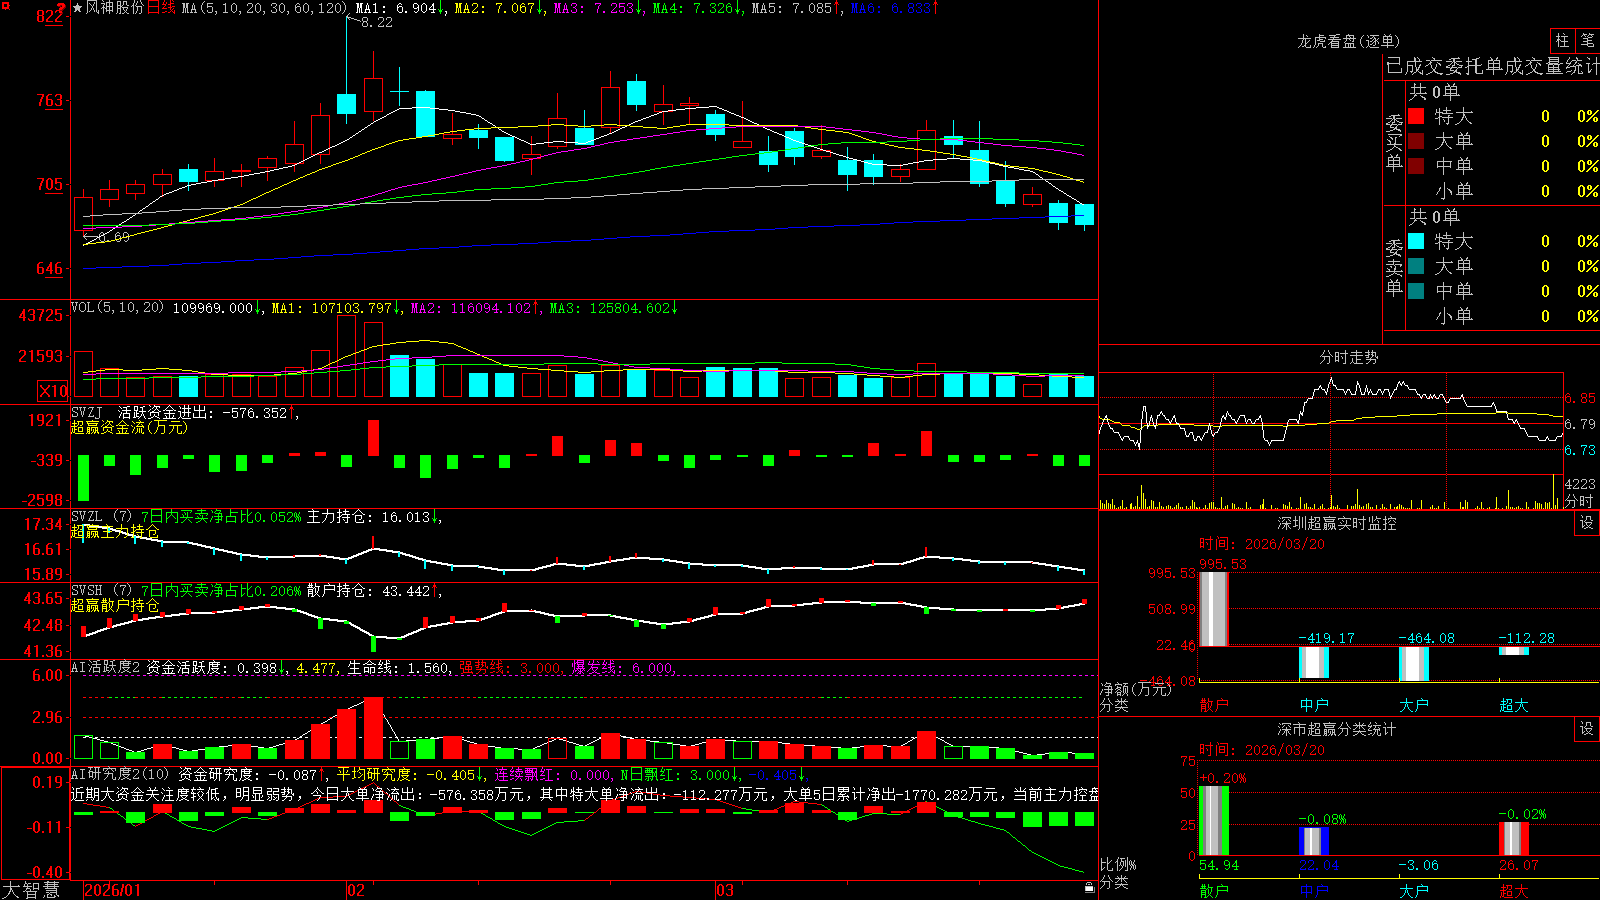Image resolution: width=1600 pixels, height=900 pixels.
Task: Click the 散户 bar in 深圳超赢实时监控
Action: [1213, 609]
